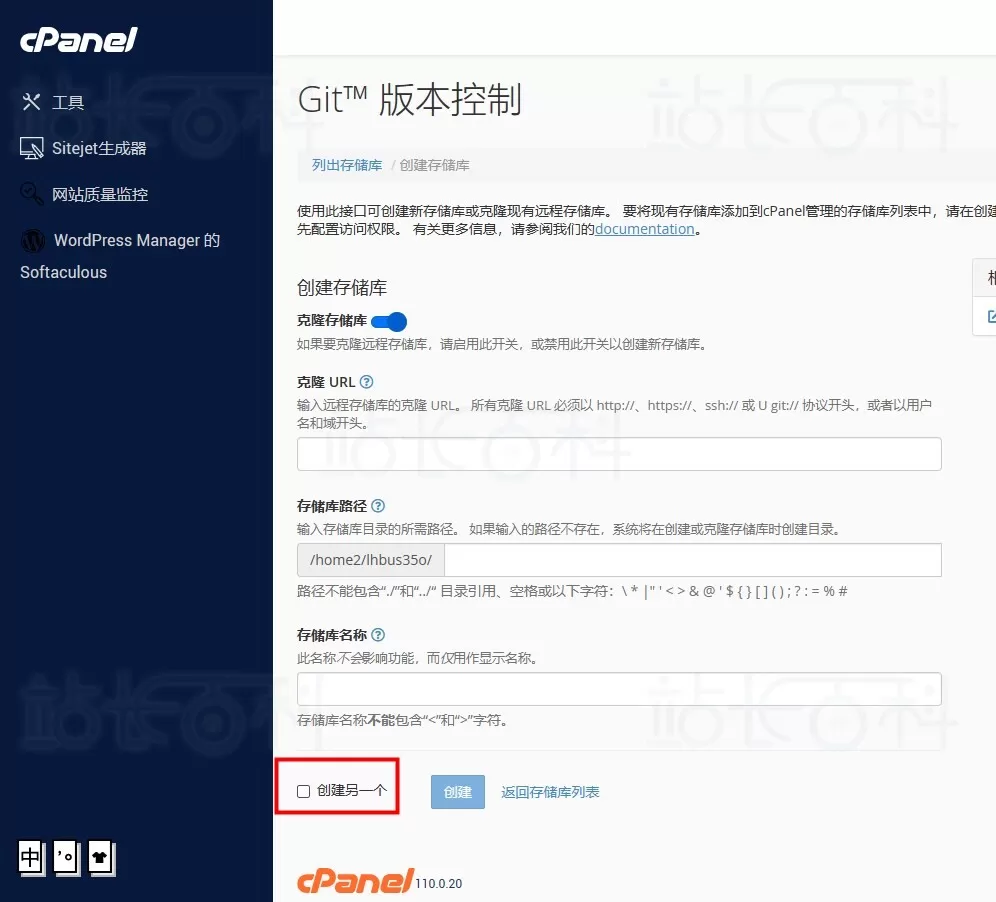Click 返回存储库列表 link
This screenshot has height=902, width=996.
point(551,791)
